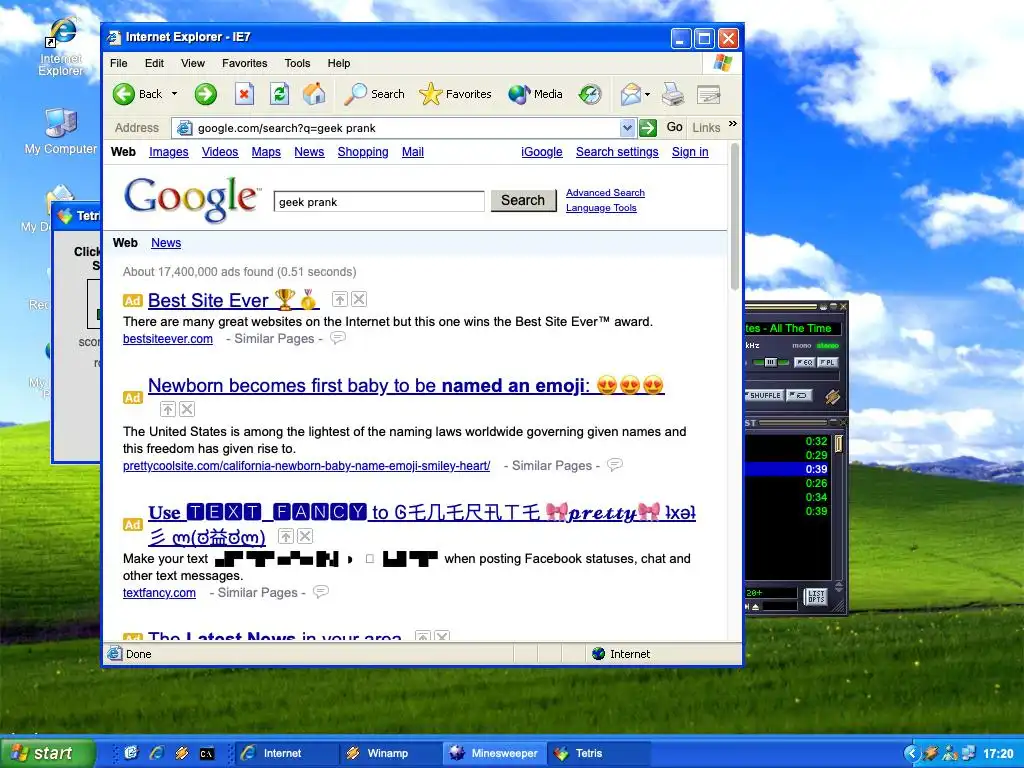This screenshot has height=768, width=1024.
Task: Expand Links toolbar chevron
Action: click(733, 123)
